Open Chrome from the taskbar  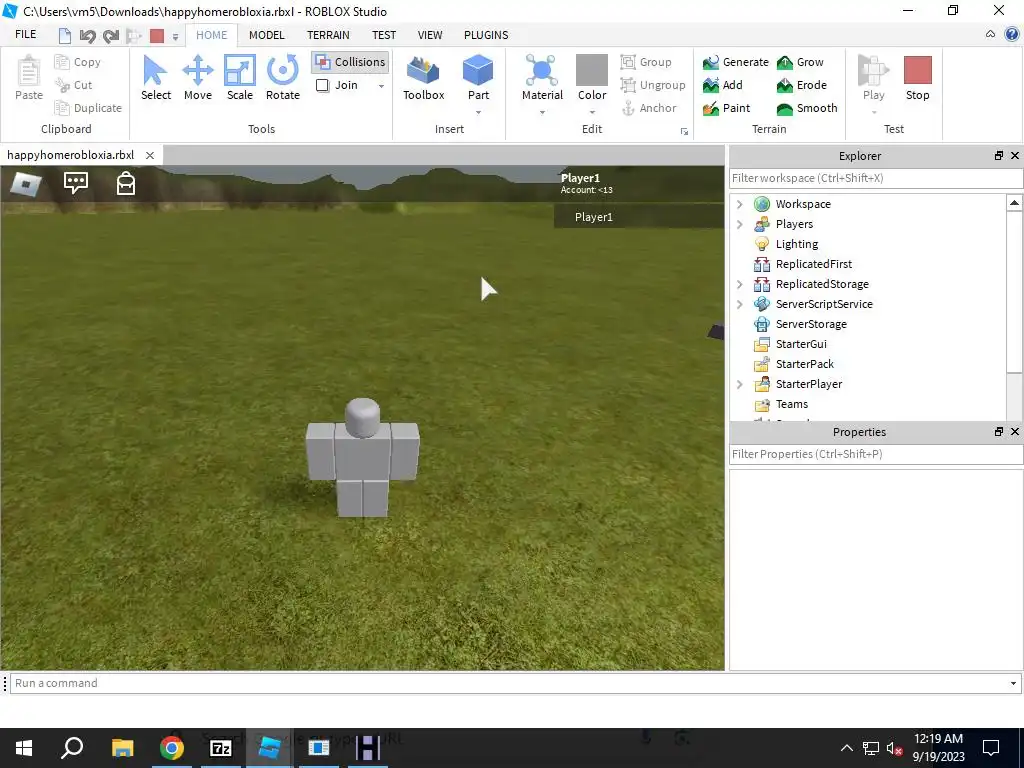click(x=171, y=748)
